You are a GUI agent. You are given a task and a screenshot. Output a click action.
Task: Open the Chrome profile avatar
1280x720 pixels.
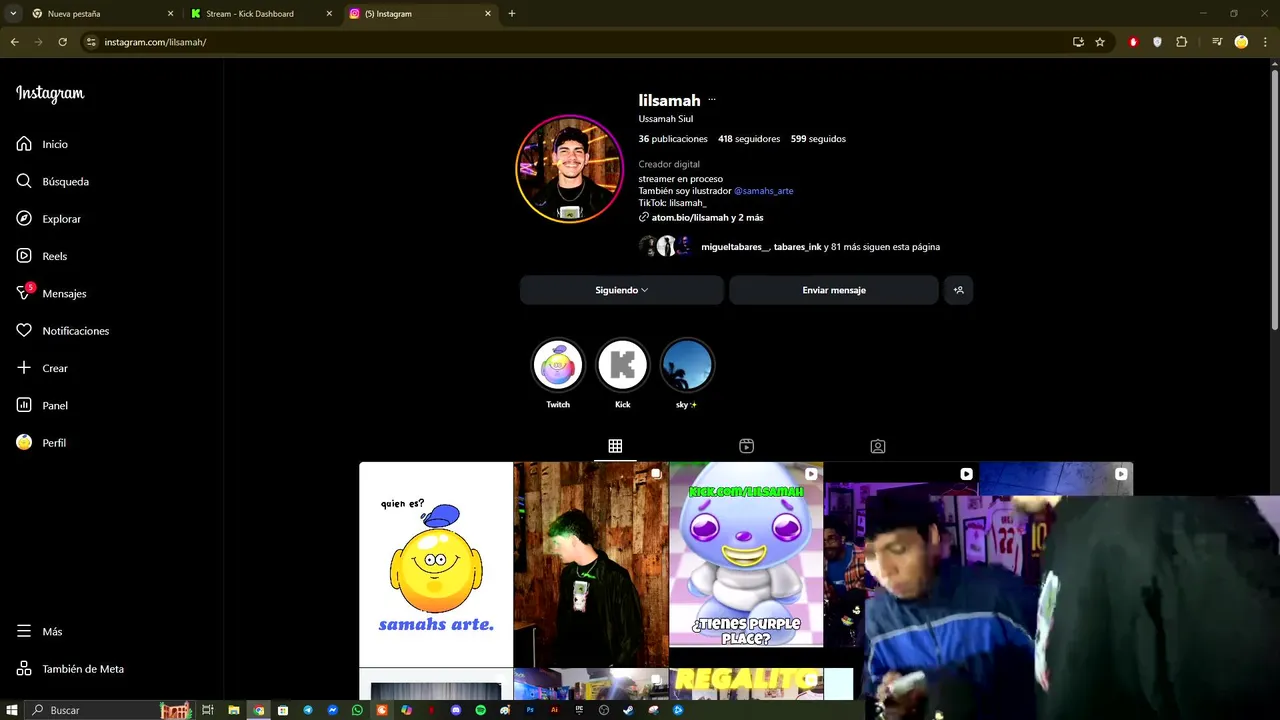(1241, 42)
